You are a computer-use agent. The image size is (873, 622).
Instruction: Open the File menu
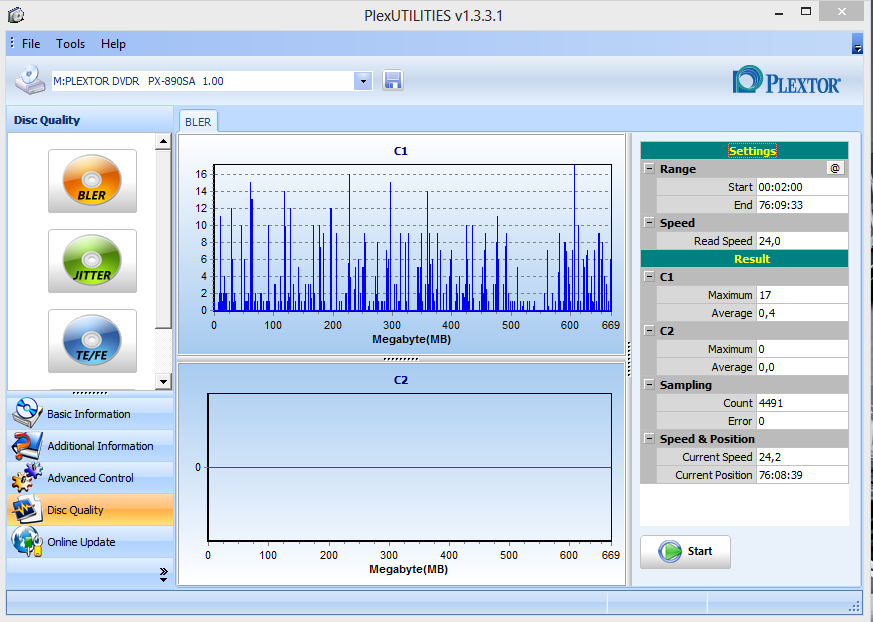tap(31, 43)
